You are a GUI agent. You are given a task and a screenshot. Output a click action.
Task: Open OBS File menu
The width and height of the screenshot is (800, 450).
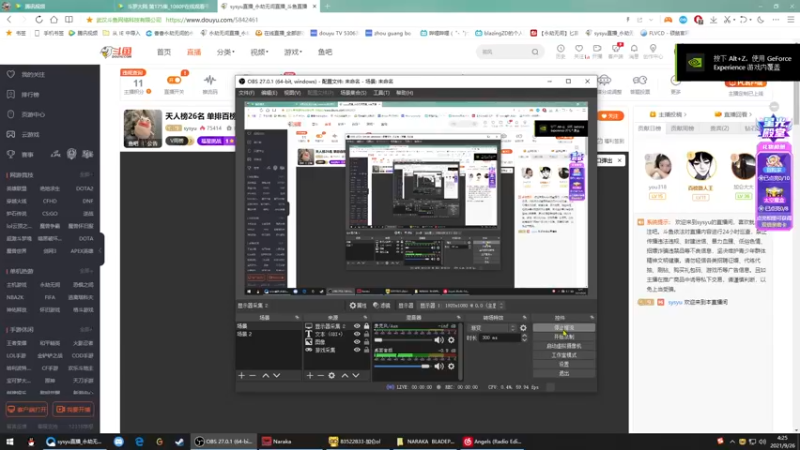tap(246, 93)
